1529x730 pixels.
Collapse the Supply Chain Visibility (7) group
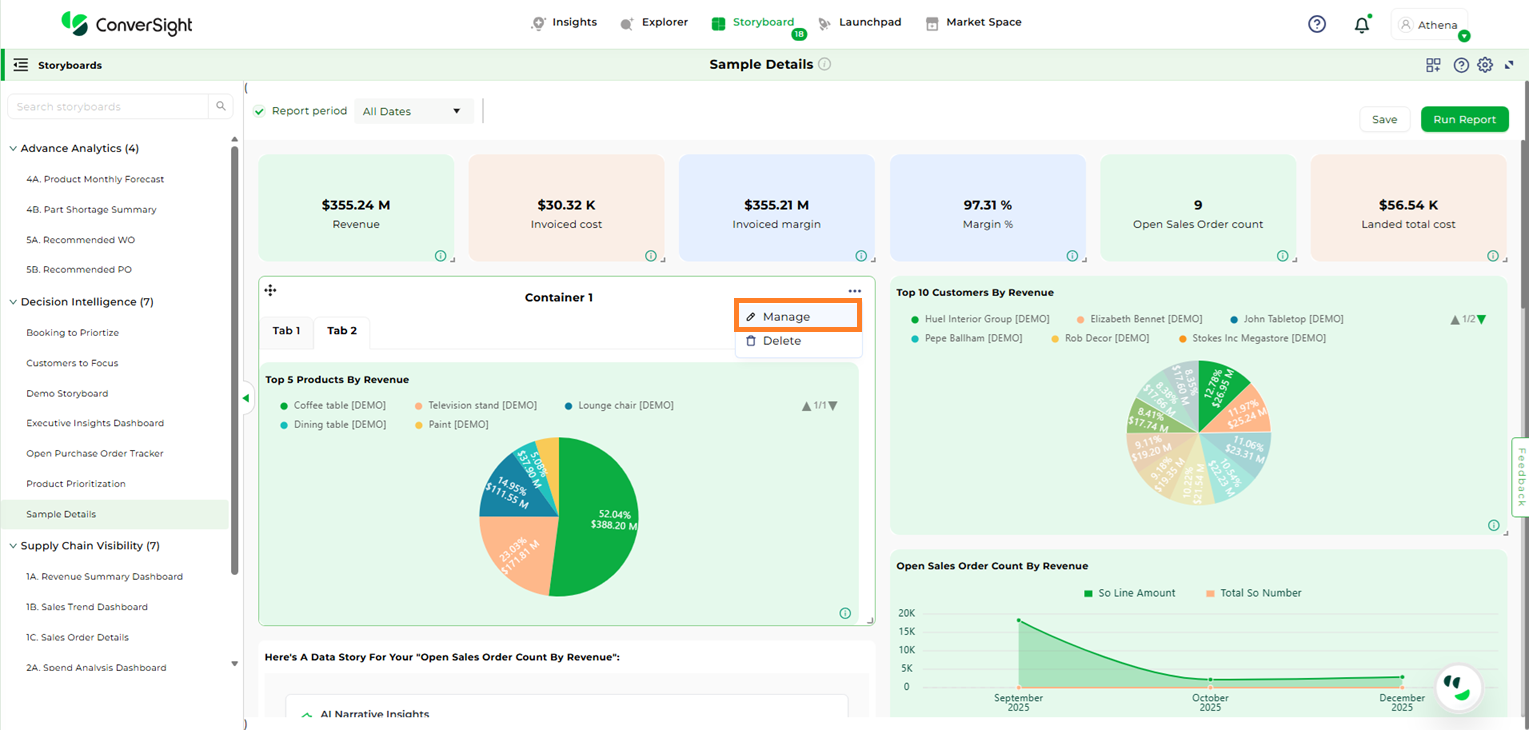pyautogui.click(x=13, y=546)
